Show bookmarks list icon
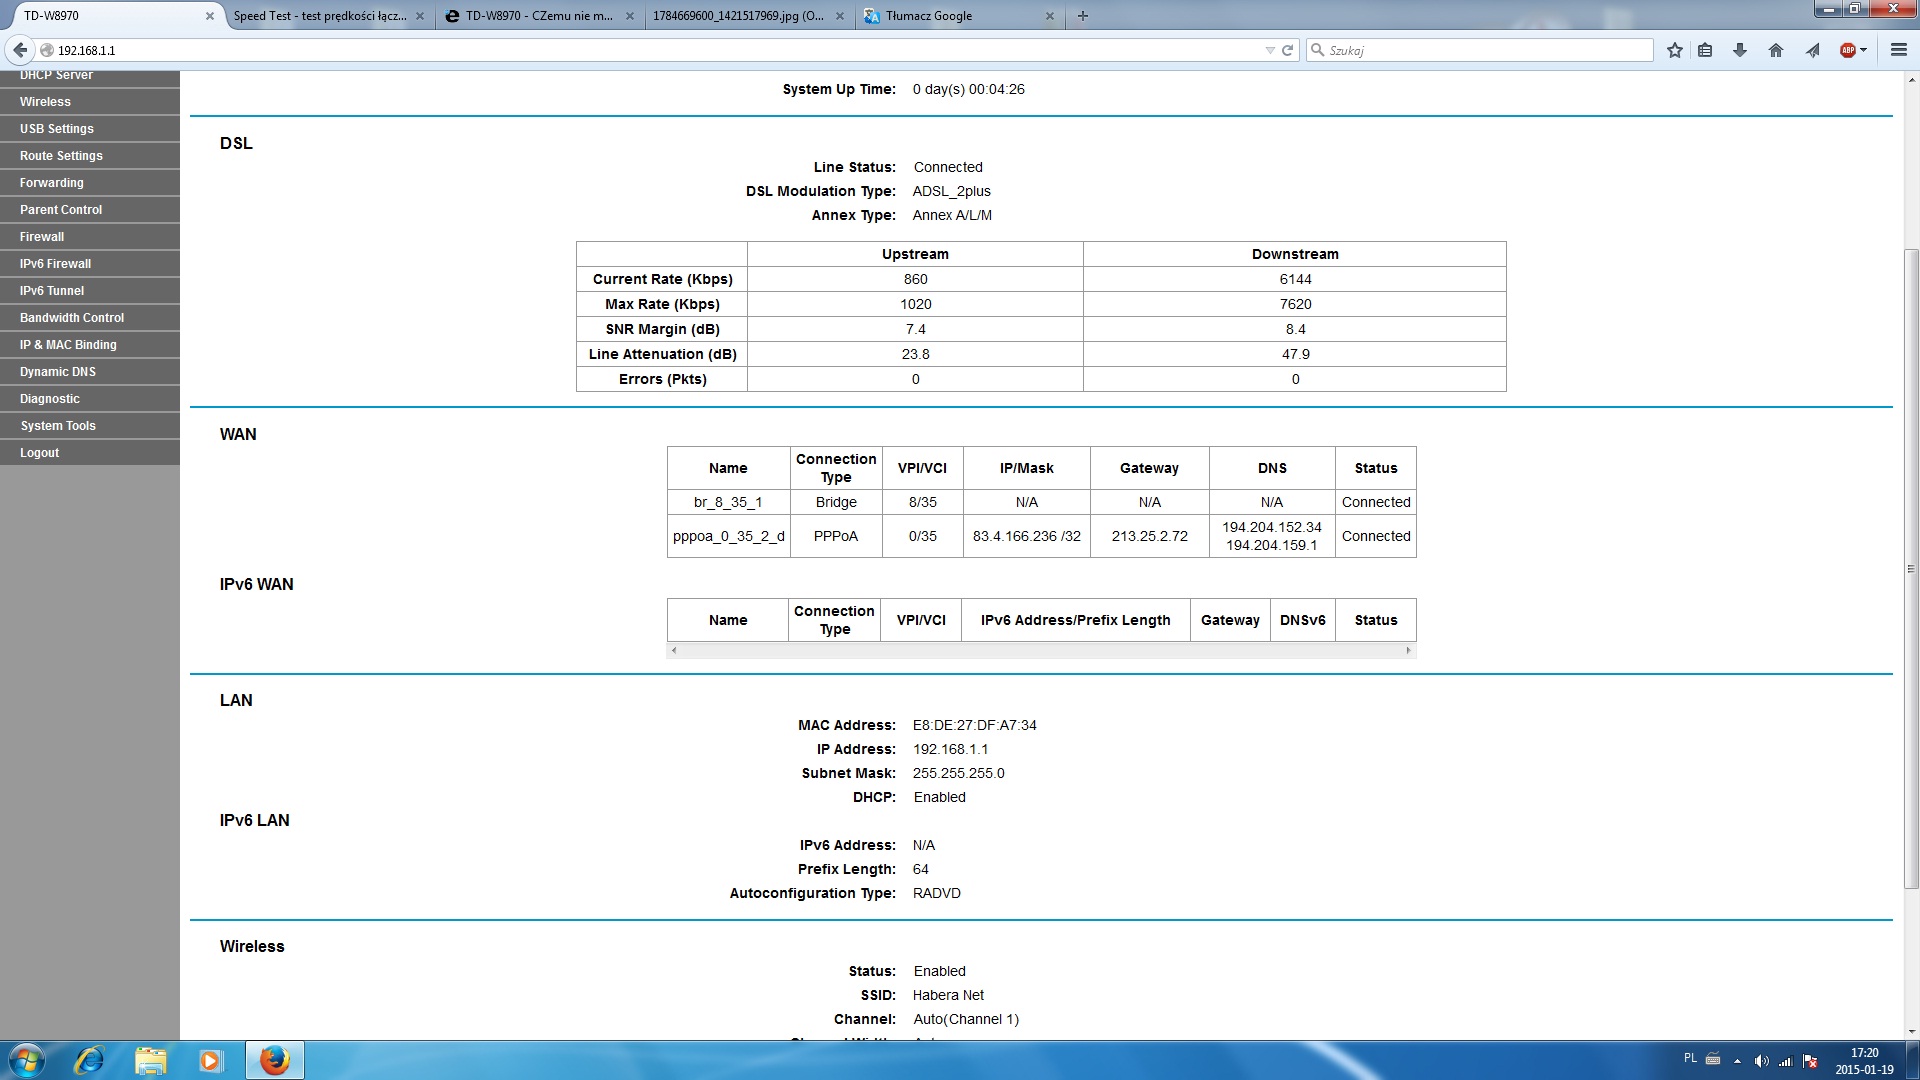1920x1080 pixels. (x=1706, y=50)
